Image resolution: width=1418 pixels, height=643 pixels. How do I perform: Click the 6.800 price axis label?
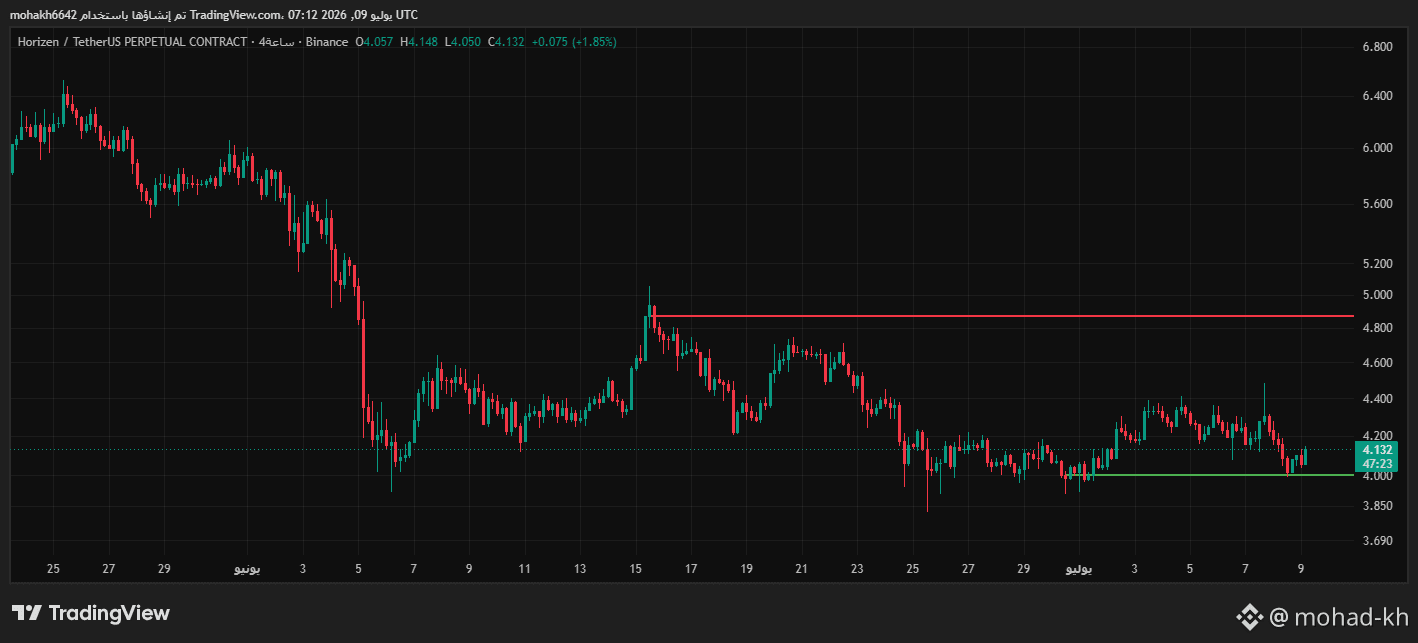point(1377,47)
